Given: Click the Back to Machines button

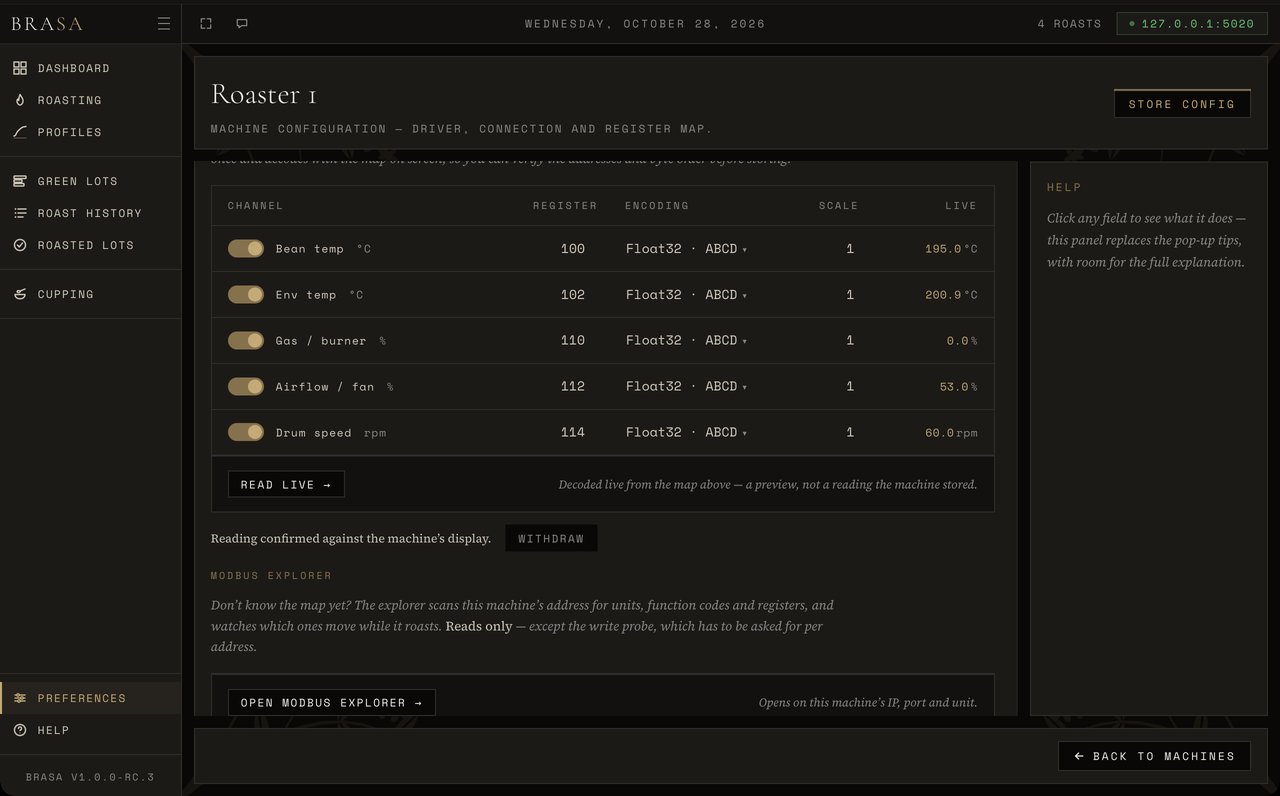Looking at the screenshot, I should (x=1155, y=756).
